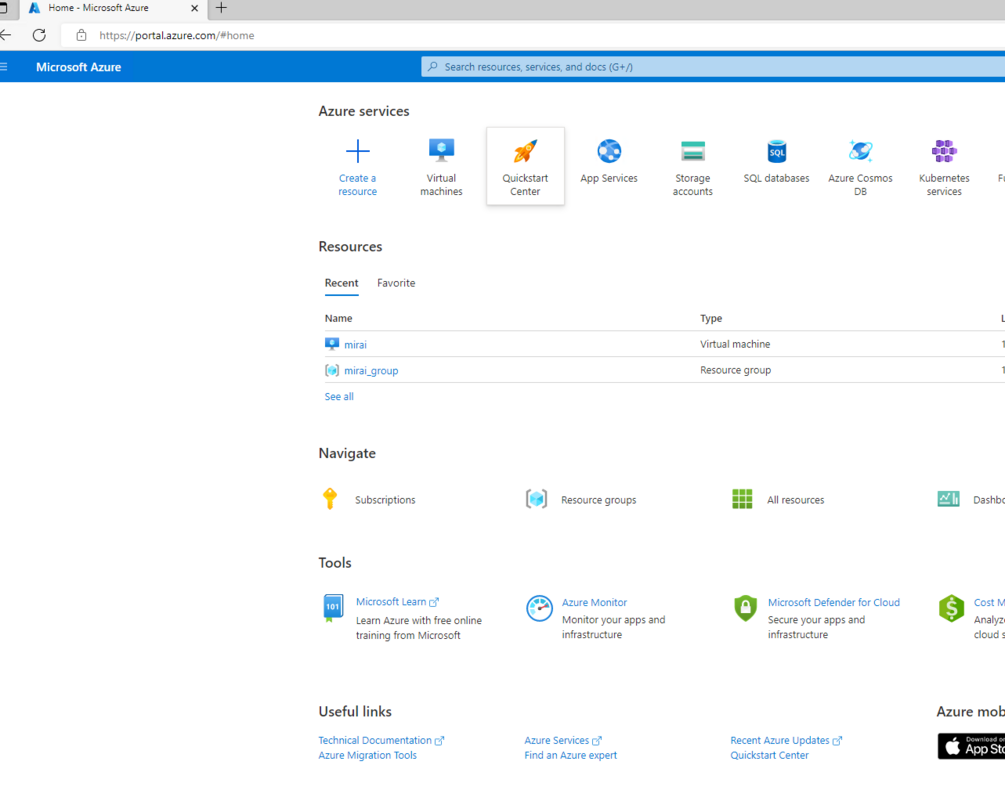Click See all under Resources
The width and height of the screenshot is (1005, 801).
click(338, 396)
